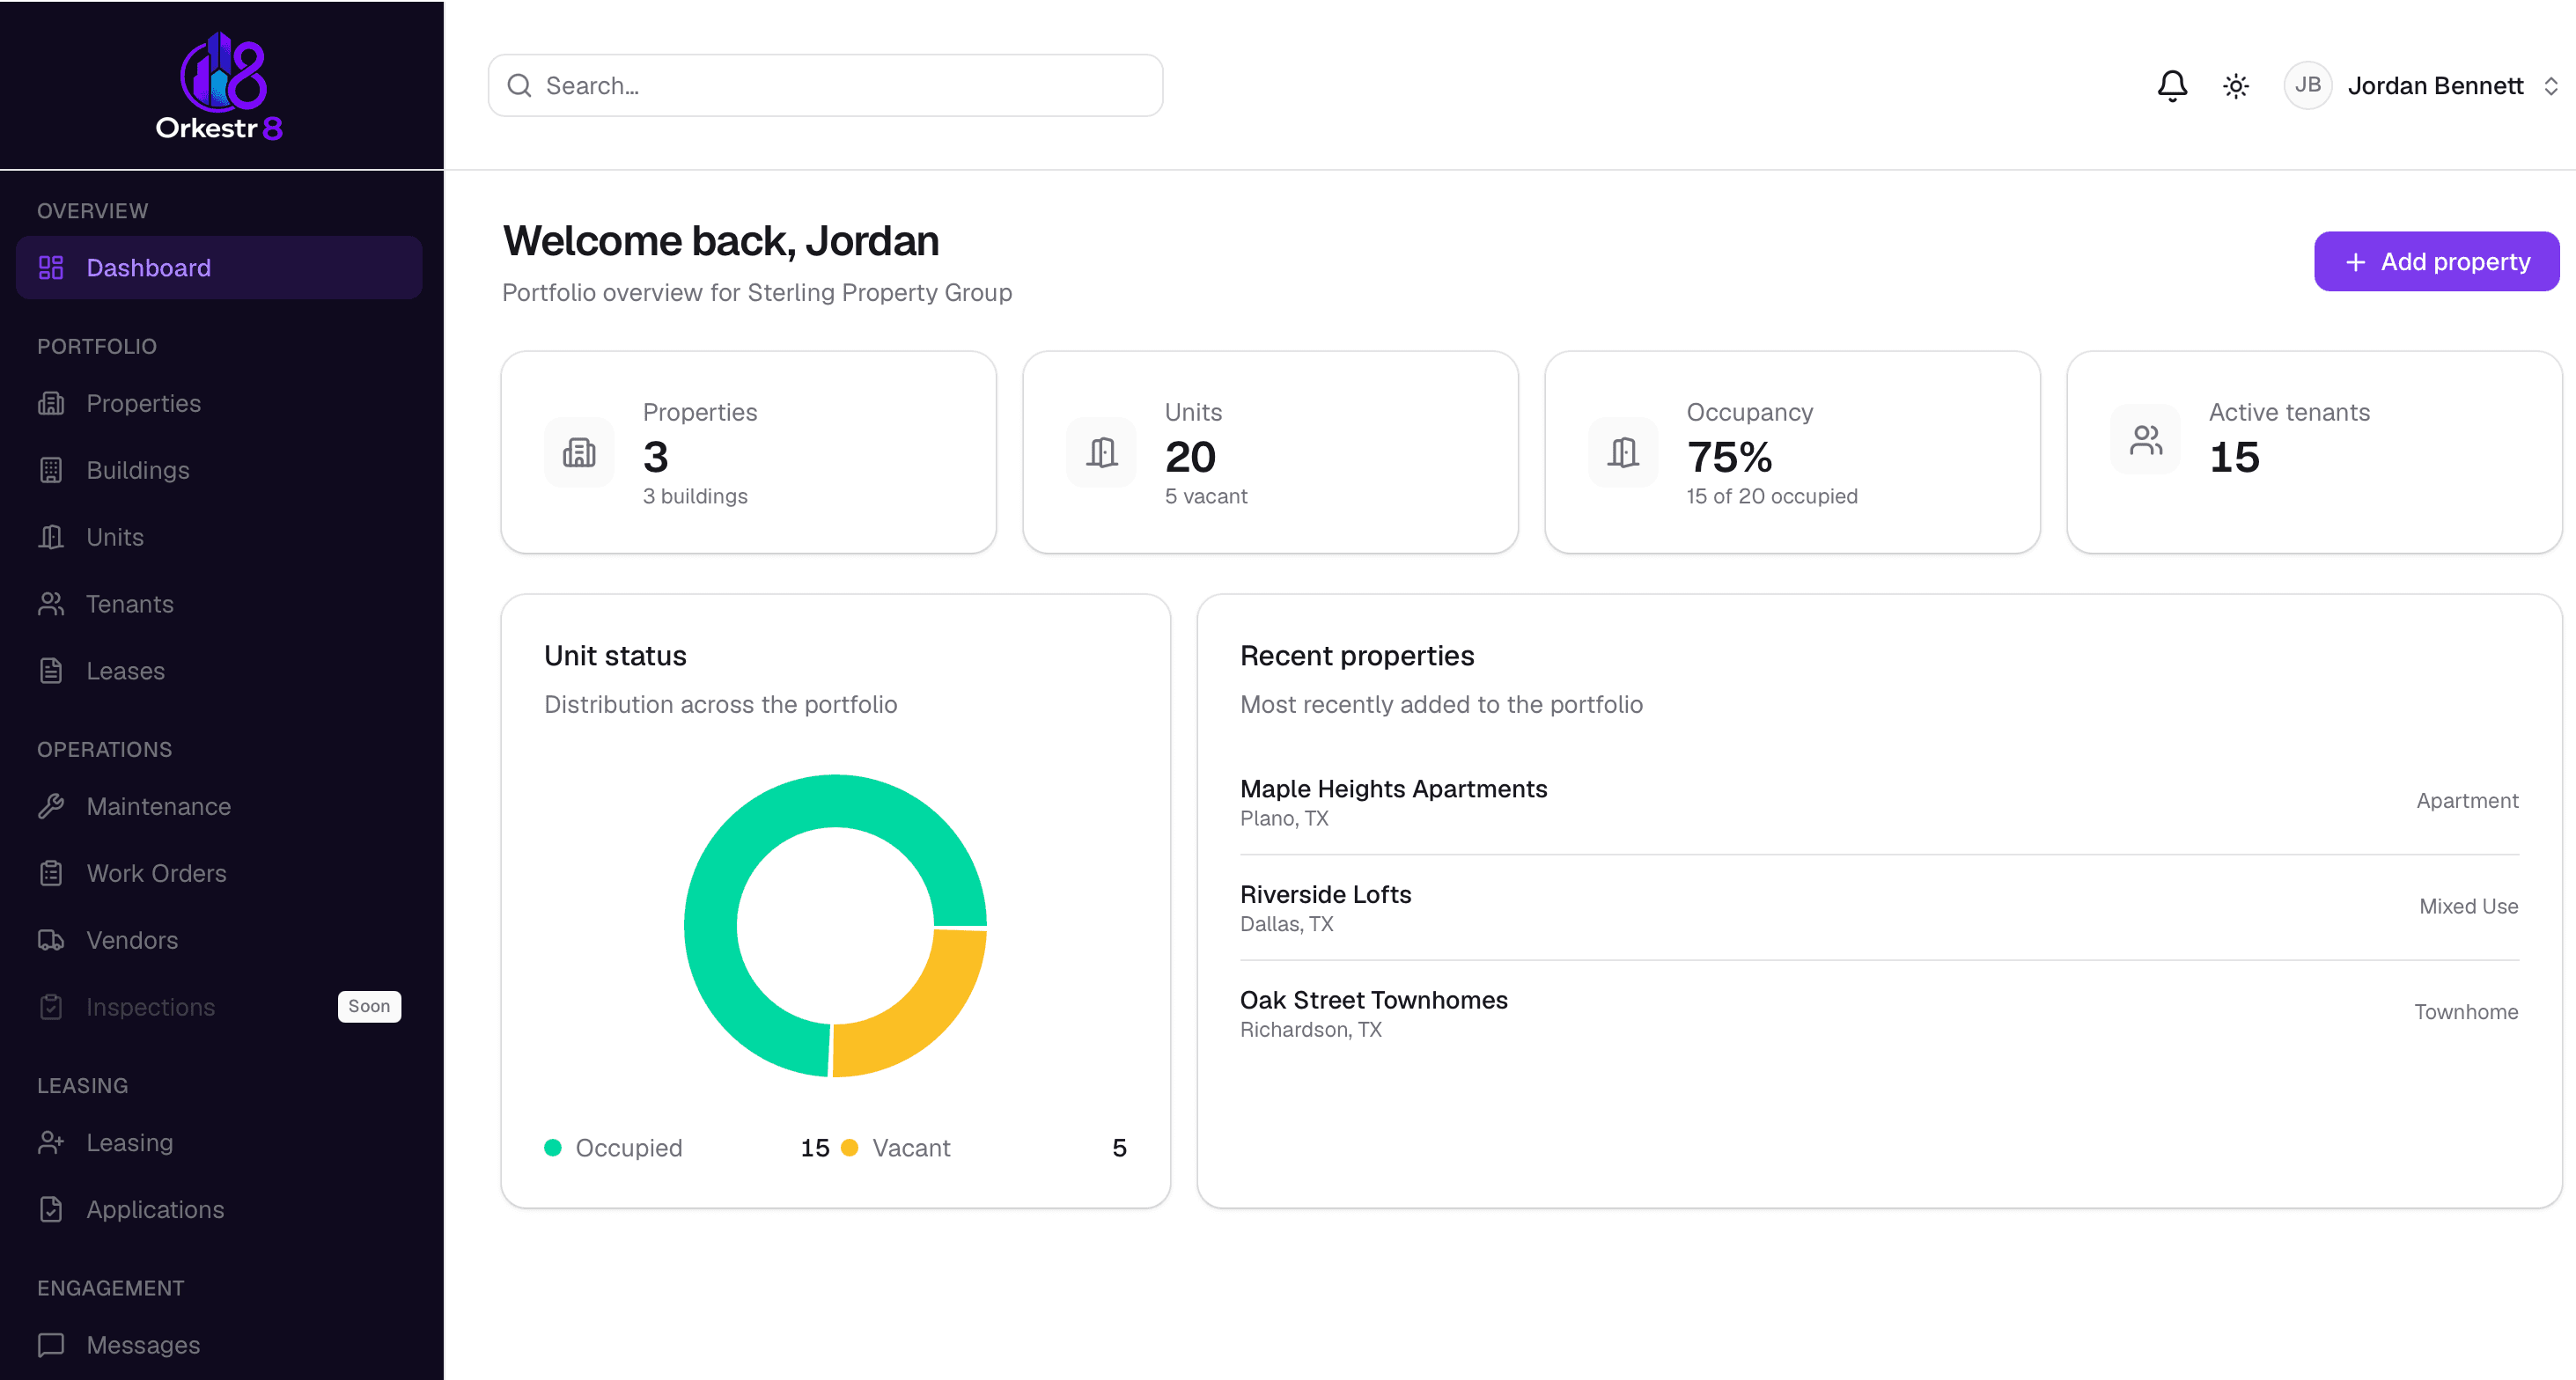Click the Work Orders clipboard icon
This screenshot has width=2576, height=1380.
51,873
